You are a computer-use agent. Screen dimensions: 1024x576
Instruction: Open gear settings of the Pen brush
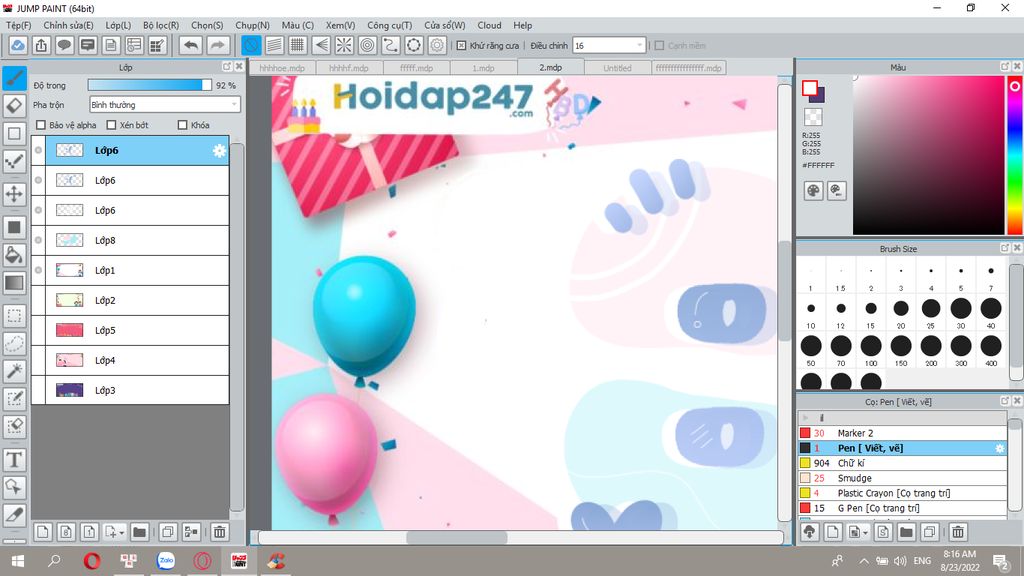pyautogui.click(x=999, y=448)
